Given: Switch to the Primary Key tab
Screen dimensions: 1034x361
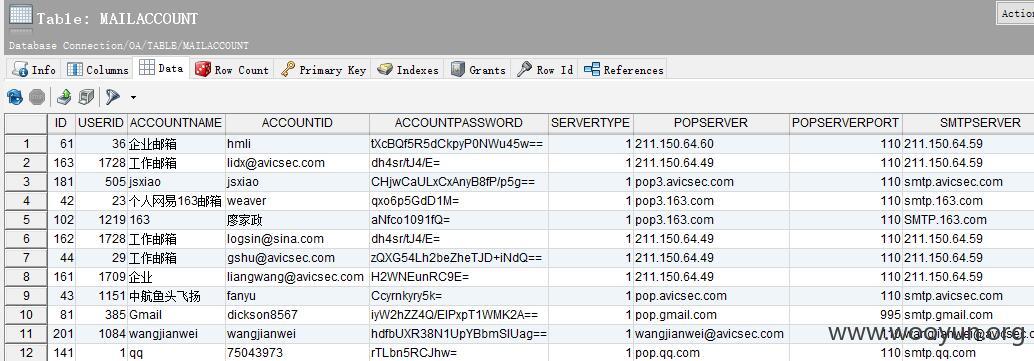Looking at the screenshot, I should (323, 69).
